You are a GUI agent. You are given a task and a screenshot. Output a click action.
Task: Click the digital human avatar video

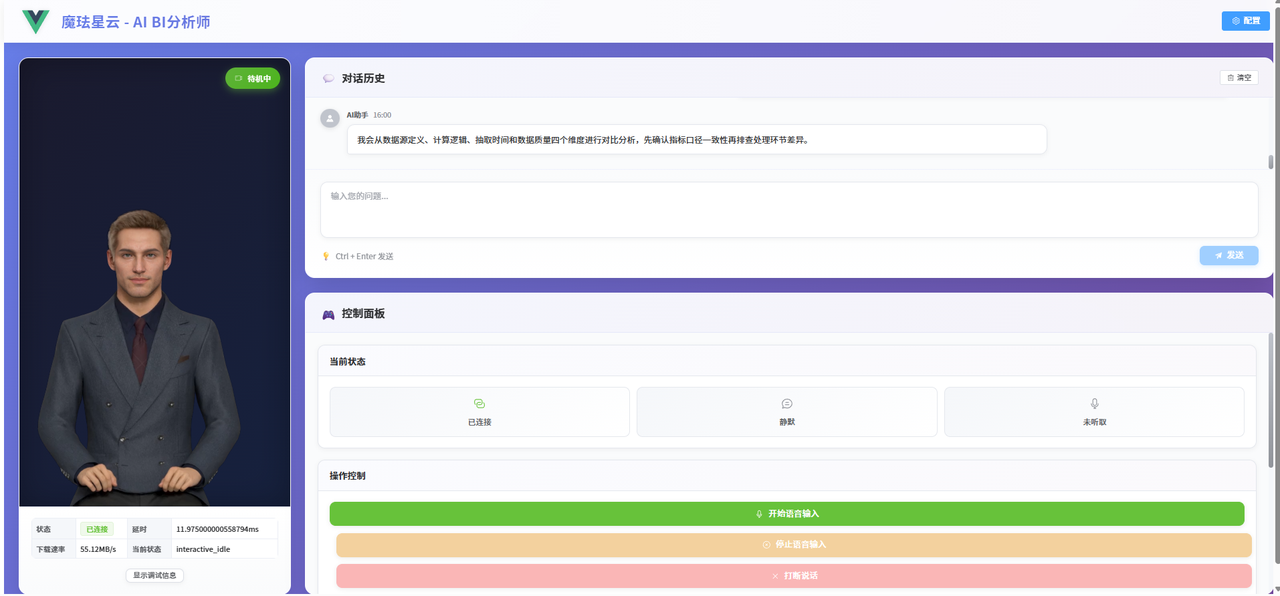tap(155, 282)
